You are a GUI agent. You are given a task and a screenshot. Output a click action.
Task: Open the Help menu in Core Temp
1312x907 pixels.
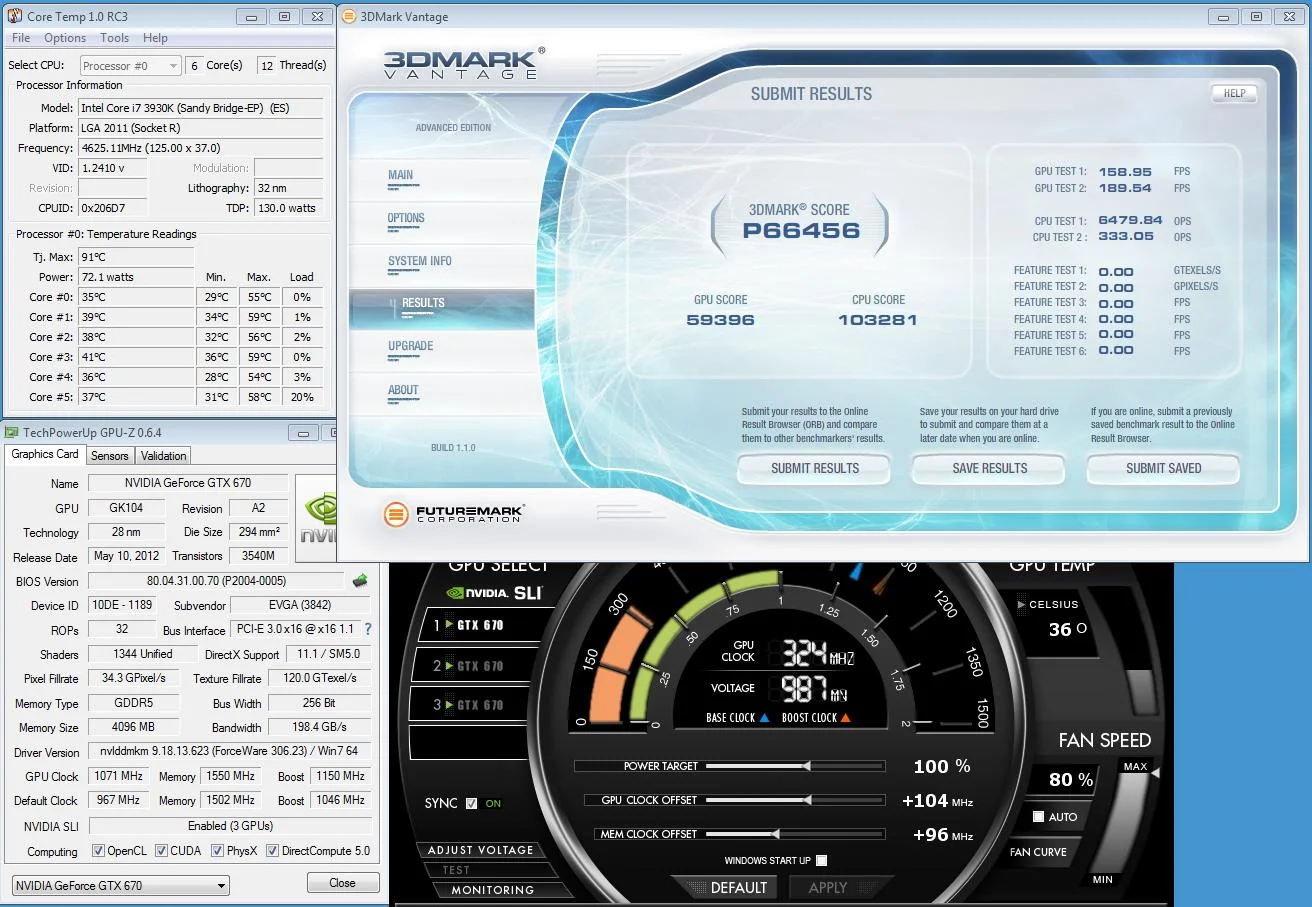pos(155,38)
